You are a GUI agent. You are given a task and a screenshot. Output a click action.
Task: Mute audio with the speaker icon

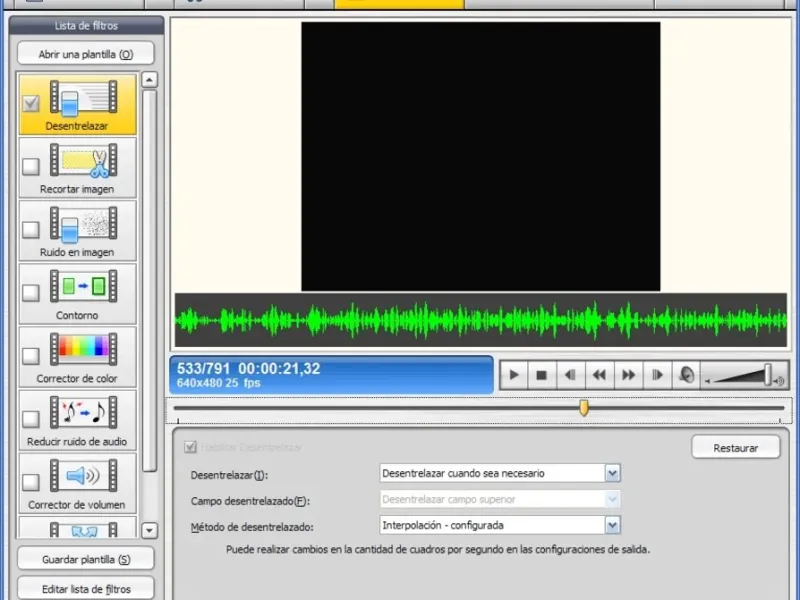pos(687,376)
